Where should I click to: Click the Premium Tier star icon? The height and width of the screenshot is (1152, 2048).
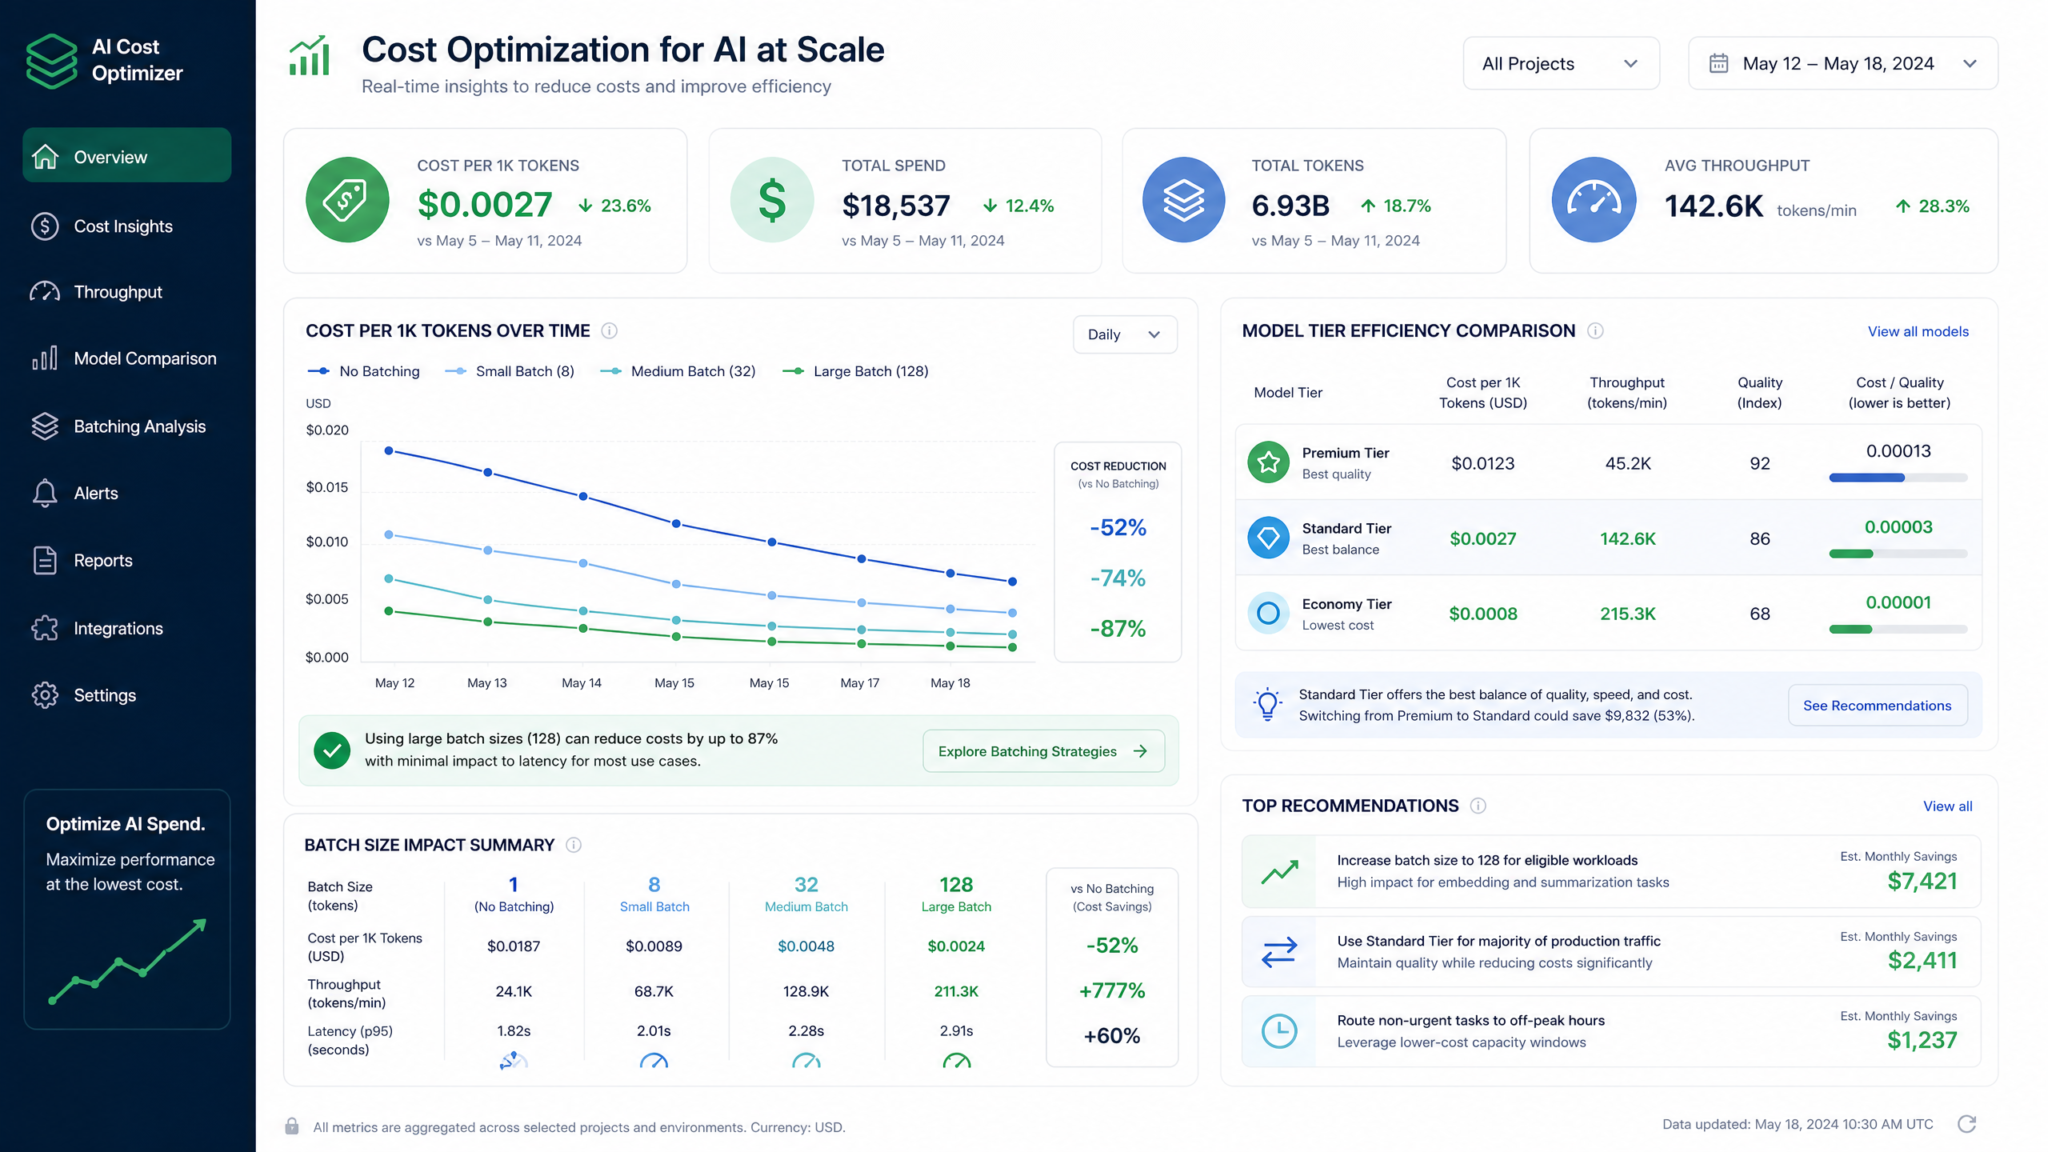tap(1268, 462)
